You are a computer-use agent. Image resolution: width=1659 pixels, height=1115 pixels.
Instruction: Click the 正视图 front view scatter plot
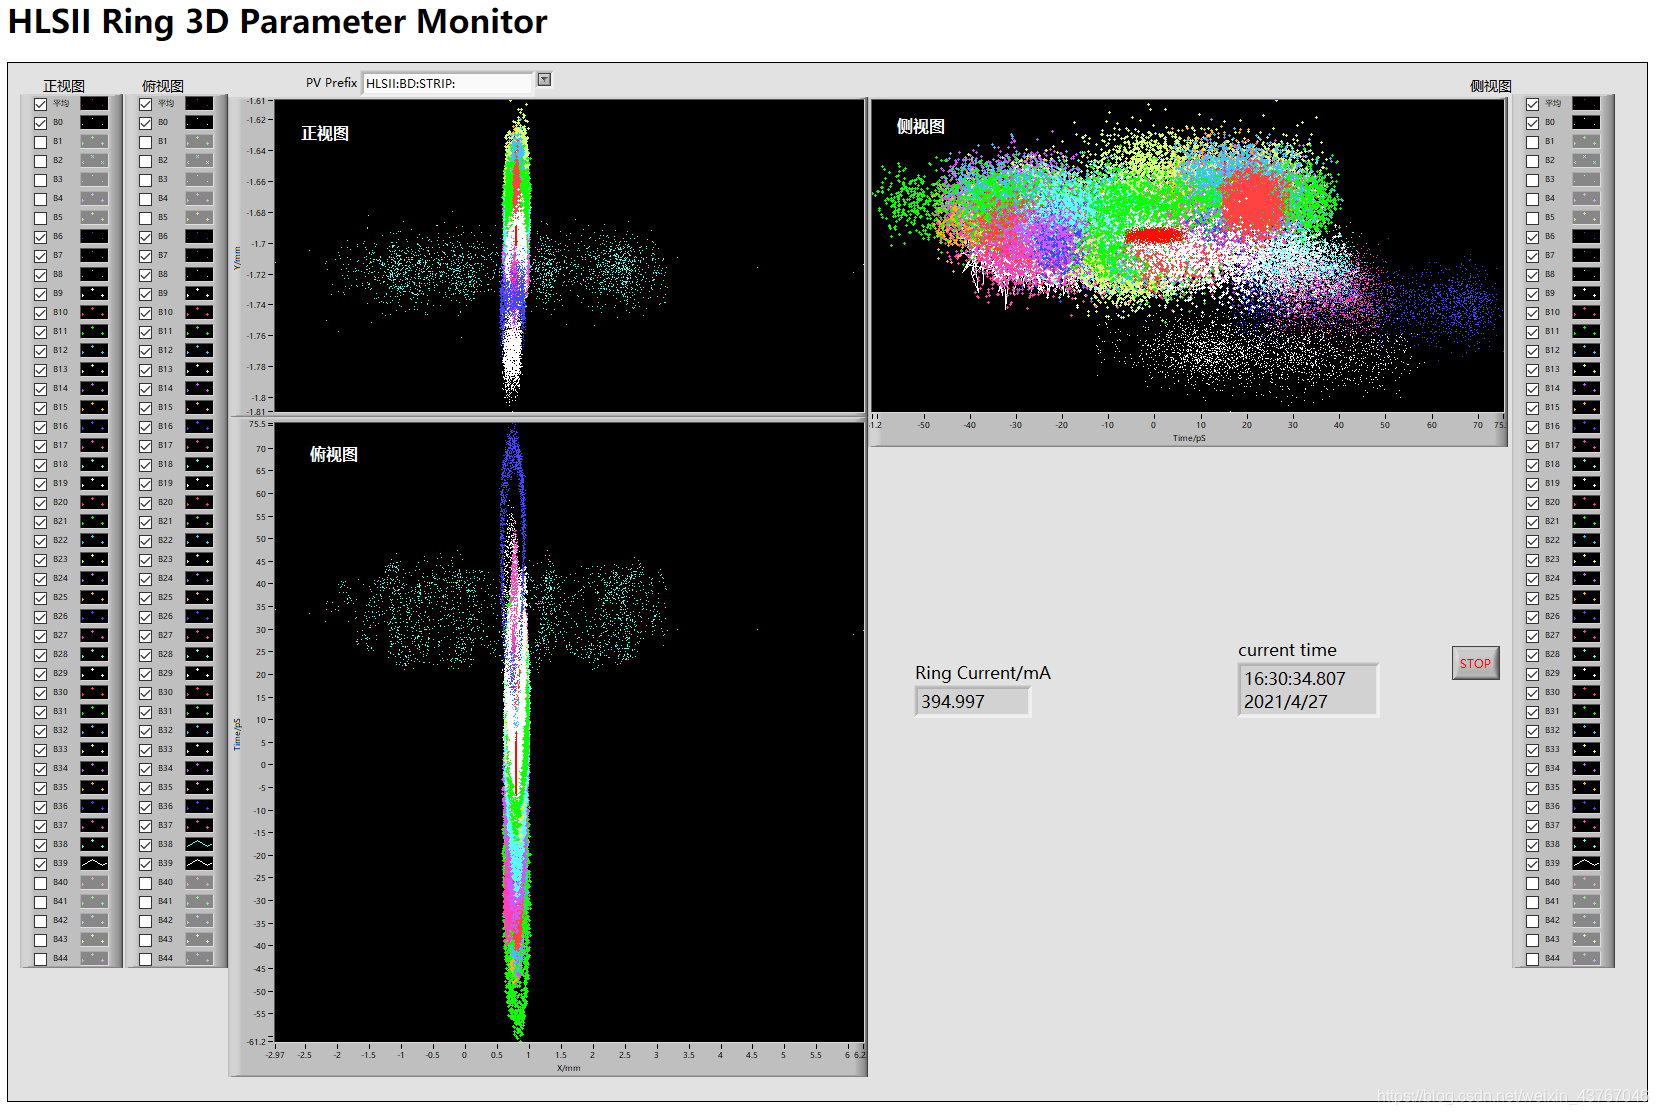569,255
